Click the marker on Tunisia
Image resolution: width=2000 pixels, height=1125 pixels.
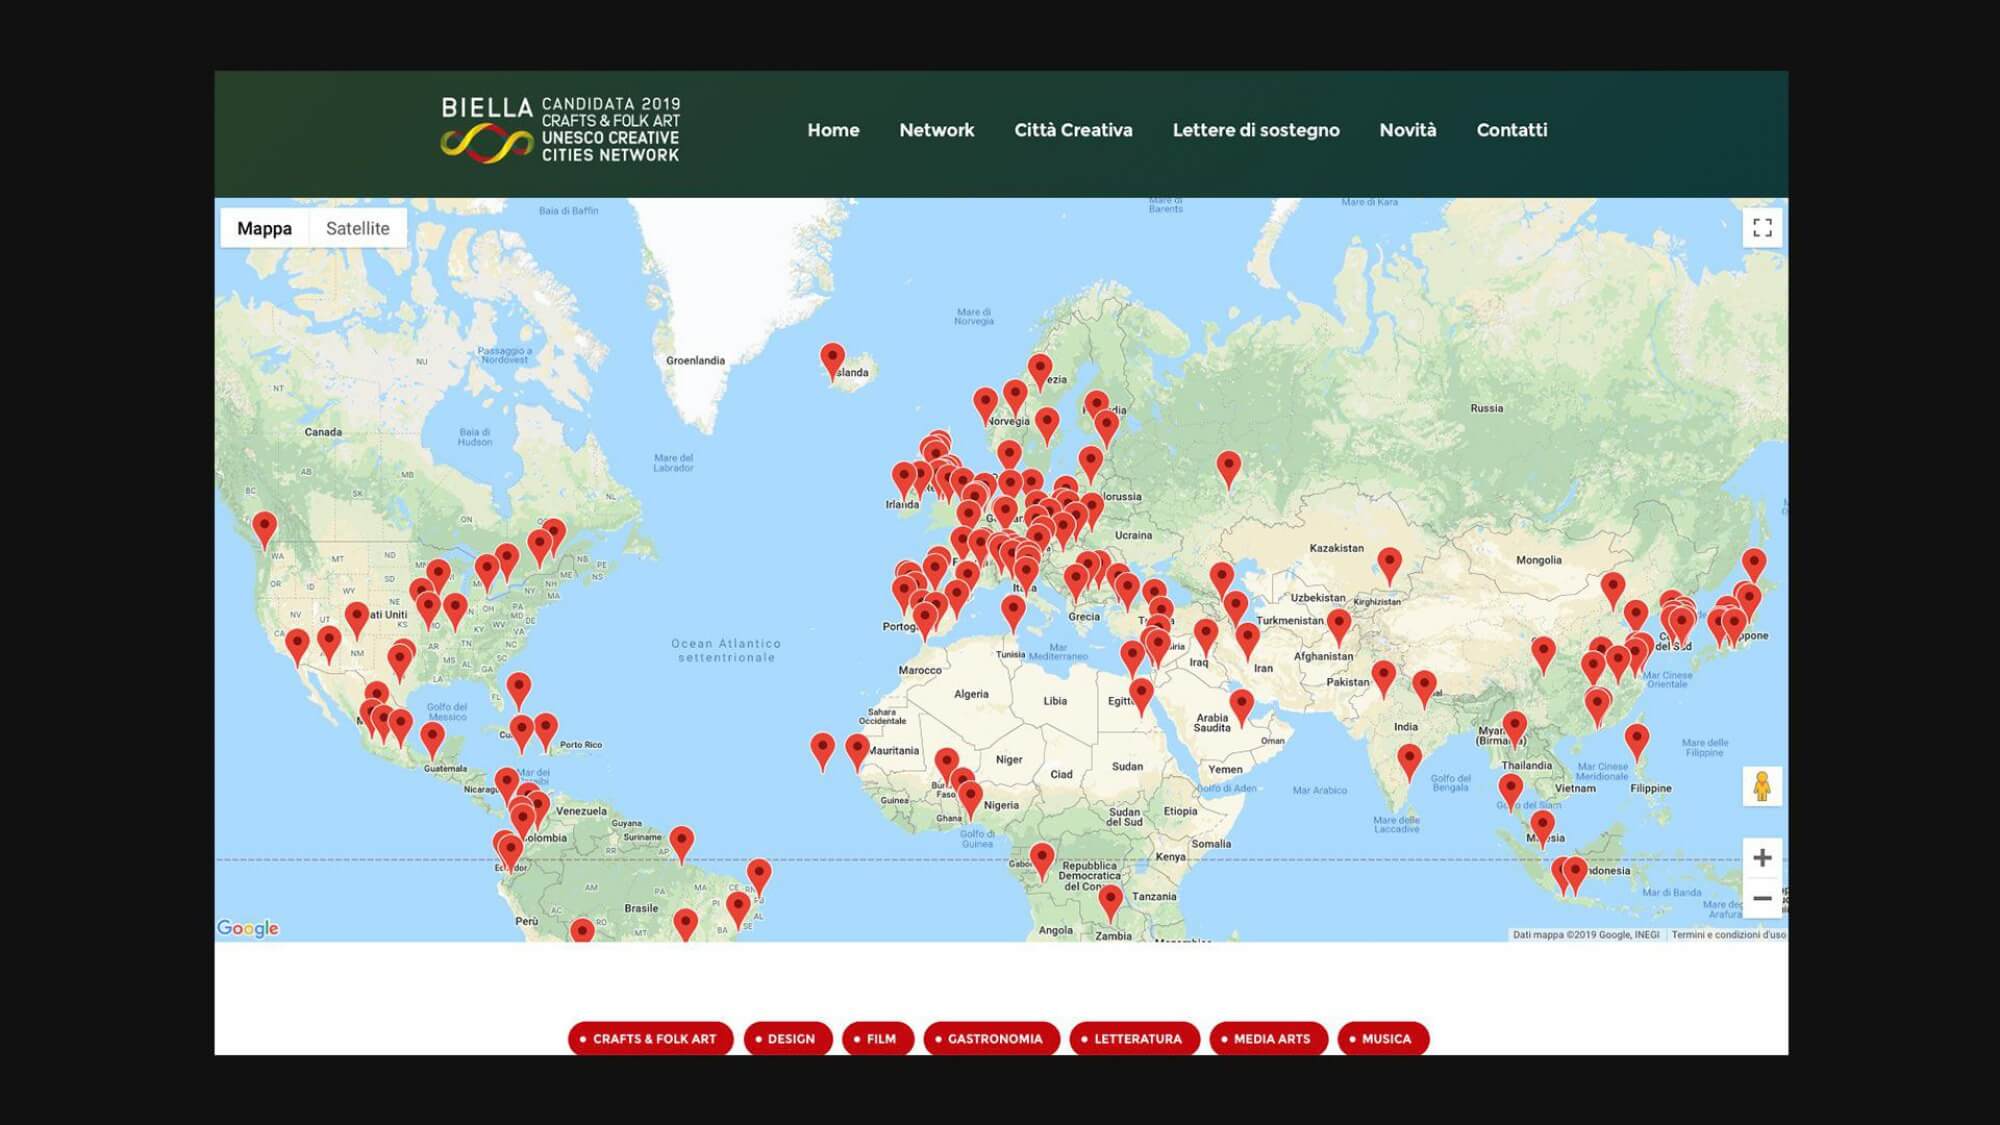tap(1013, 613)
